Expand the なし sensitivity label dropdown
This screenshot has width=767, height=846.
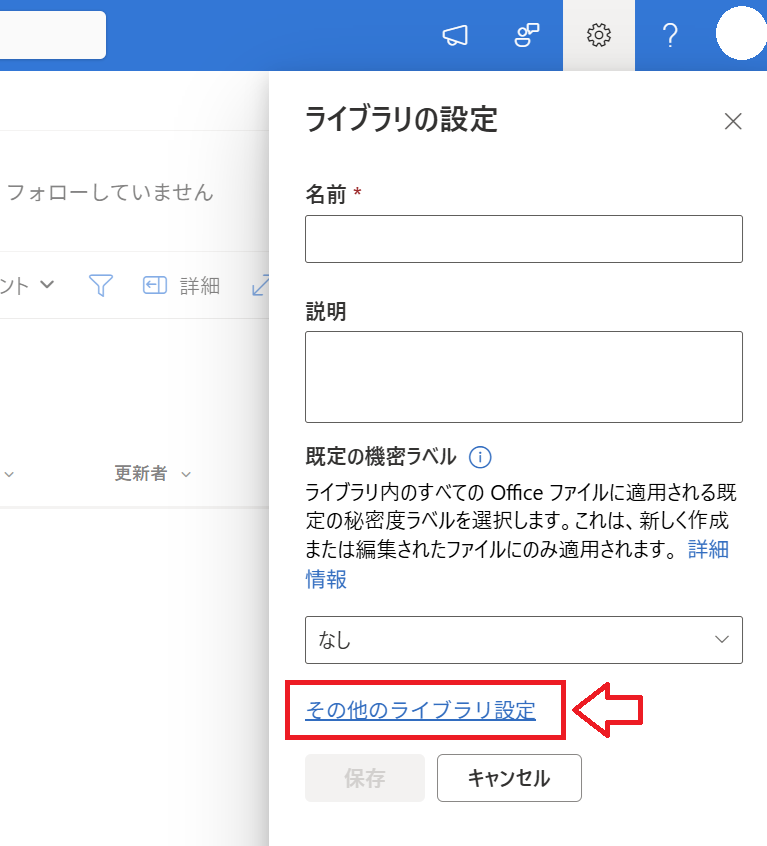click(524, 640)
